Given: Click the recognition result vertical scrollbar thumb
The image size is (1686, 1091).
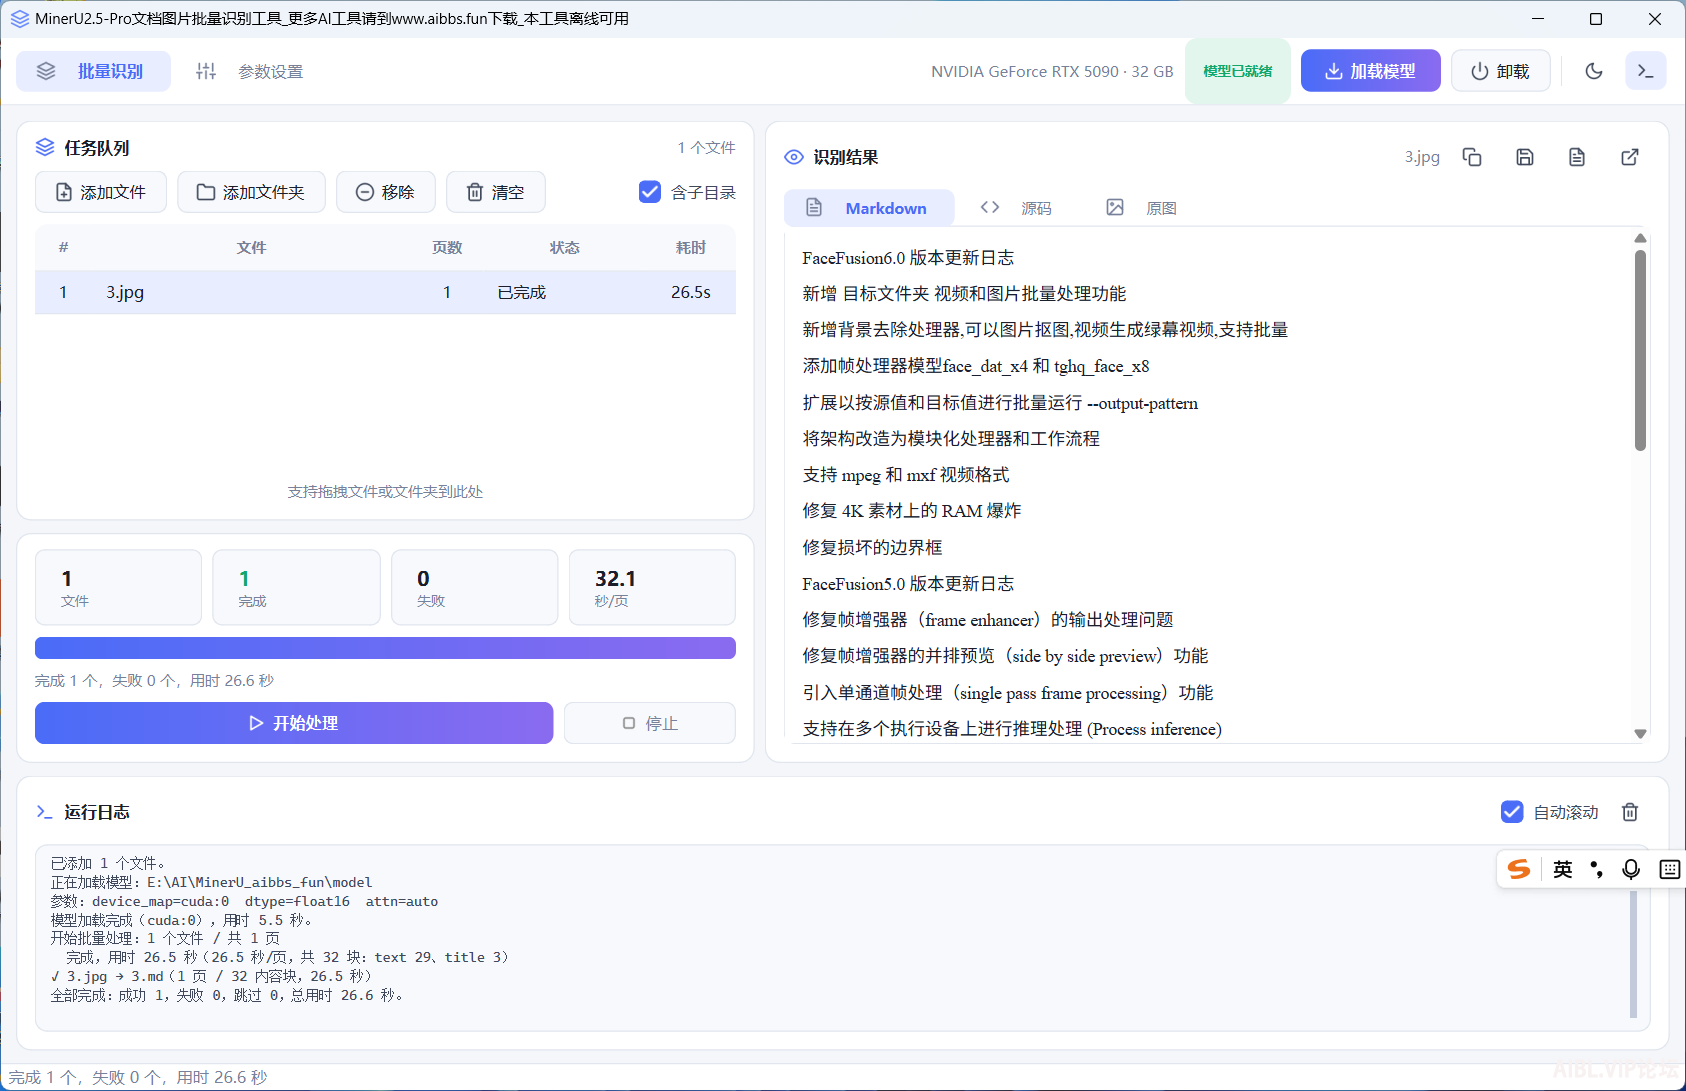Looking at the screenshot, I should click(1640, 350).
